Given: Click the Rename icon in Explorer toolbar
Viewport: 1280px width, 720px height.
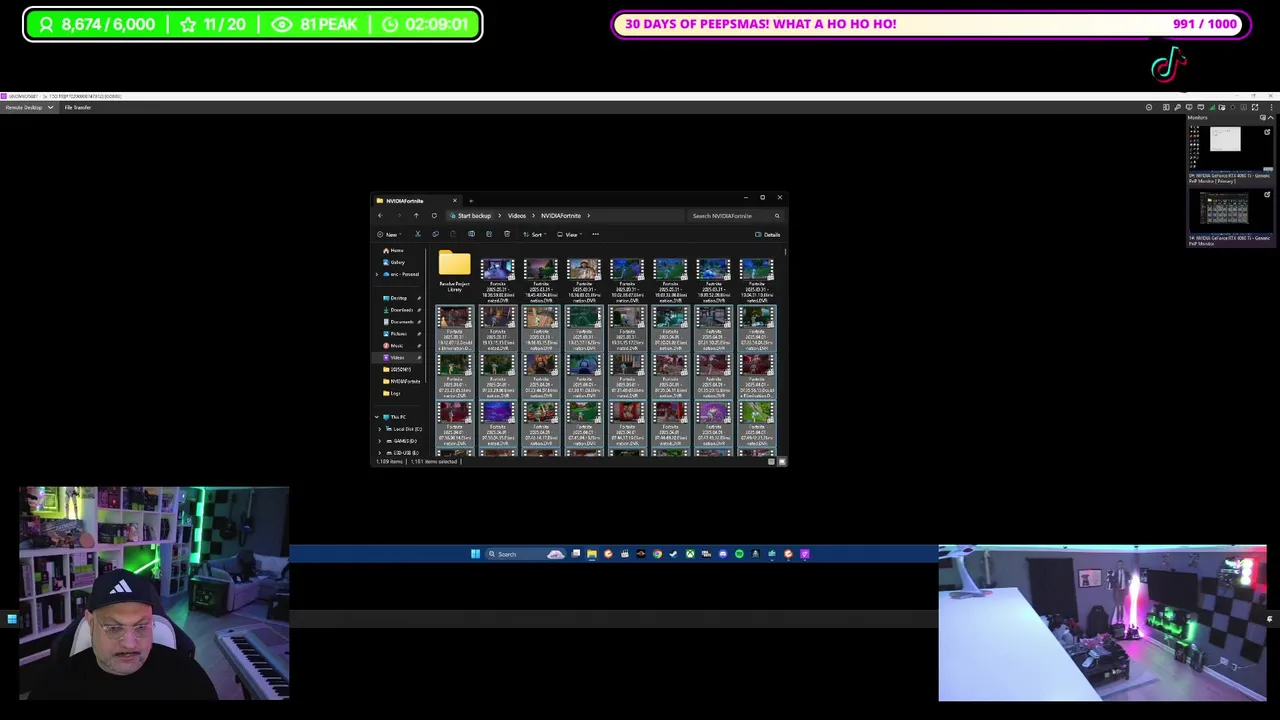Looking at the screenshot, I should (471, 234).
